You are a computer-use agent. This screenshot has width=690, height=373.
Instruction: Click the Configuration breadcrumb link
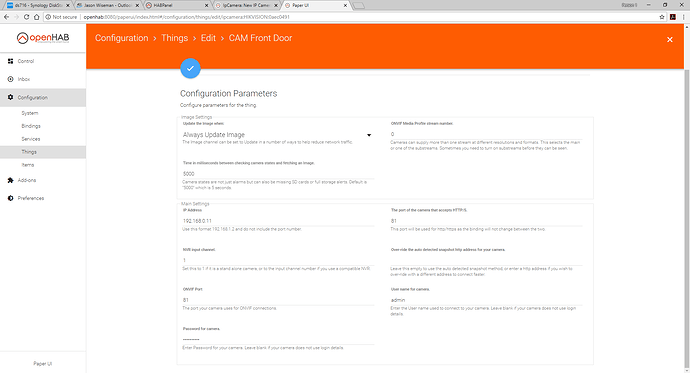point(121,38)
